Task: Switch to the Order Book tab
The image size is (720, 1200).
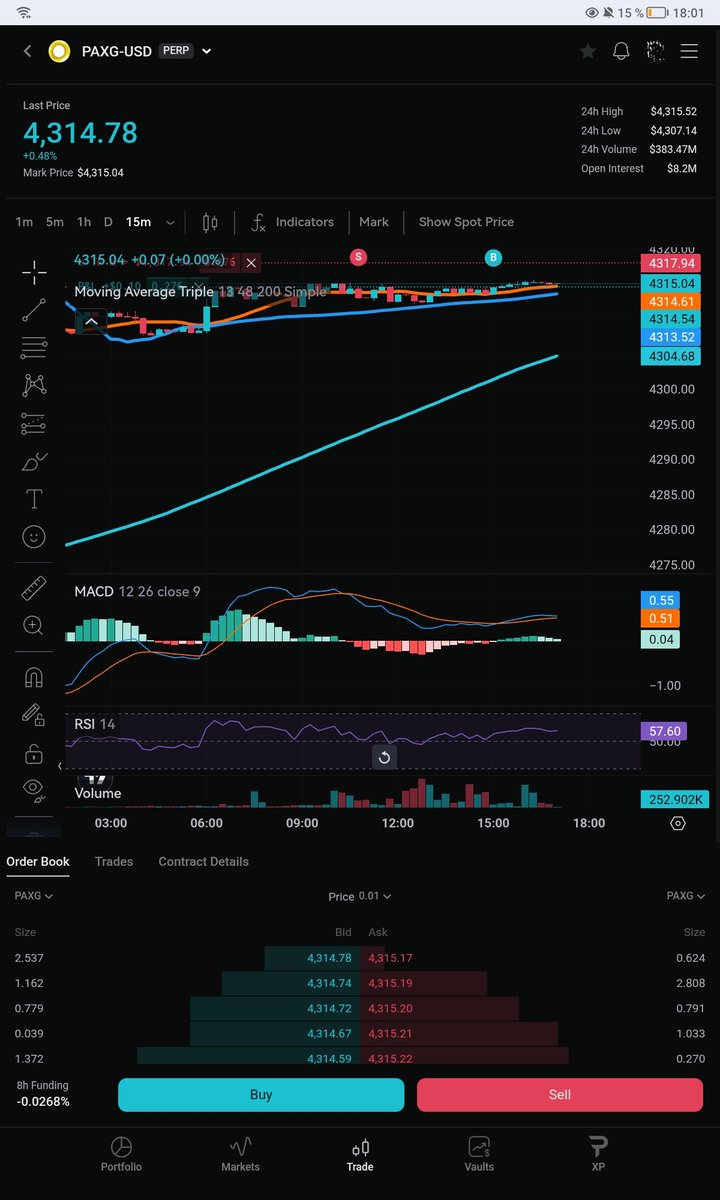Action: pos(38,861)
